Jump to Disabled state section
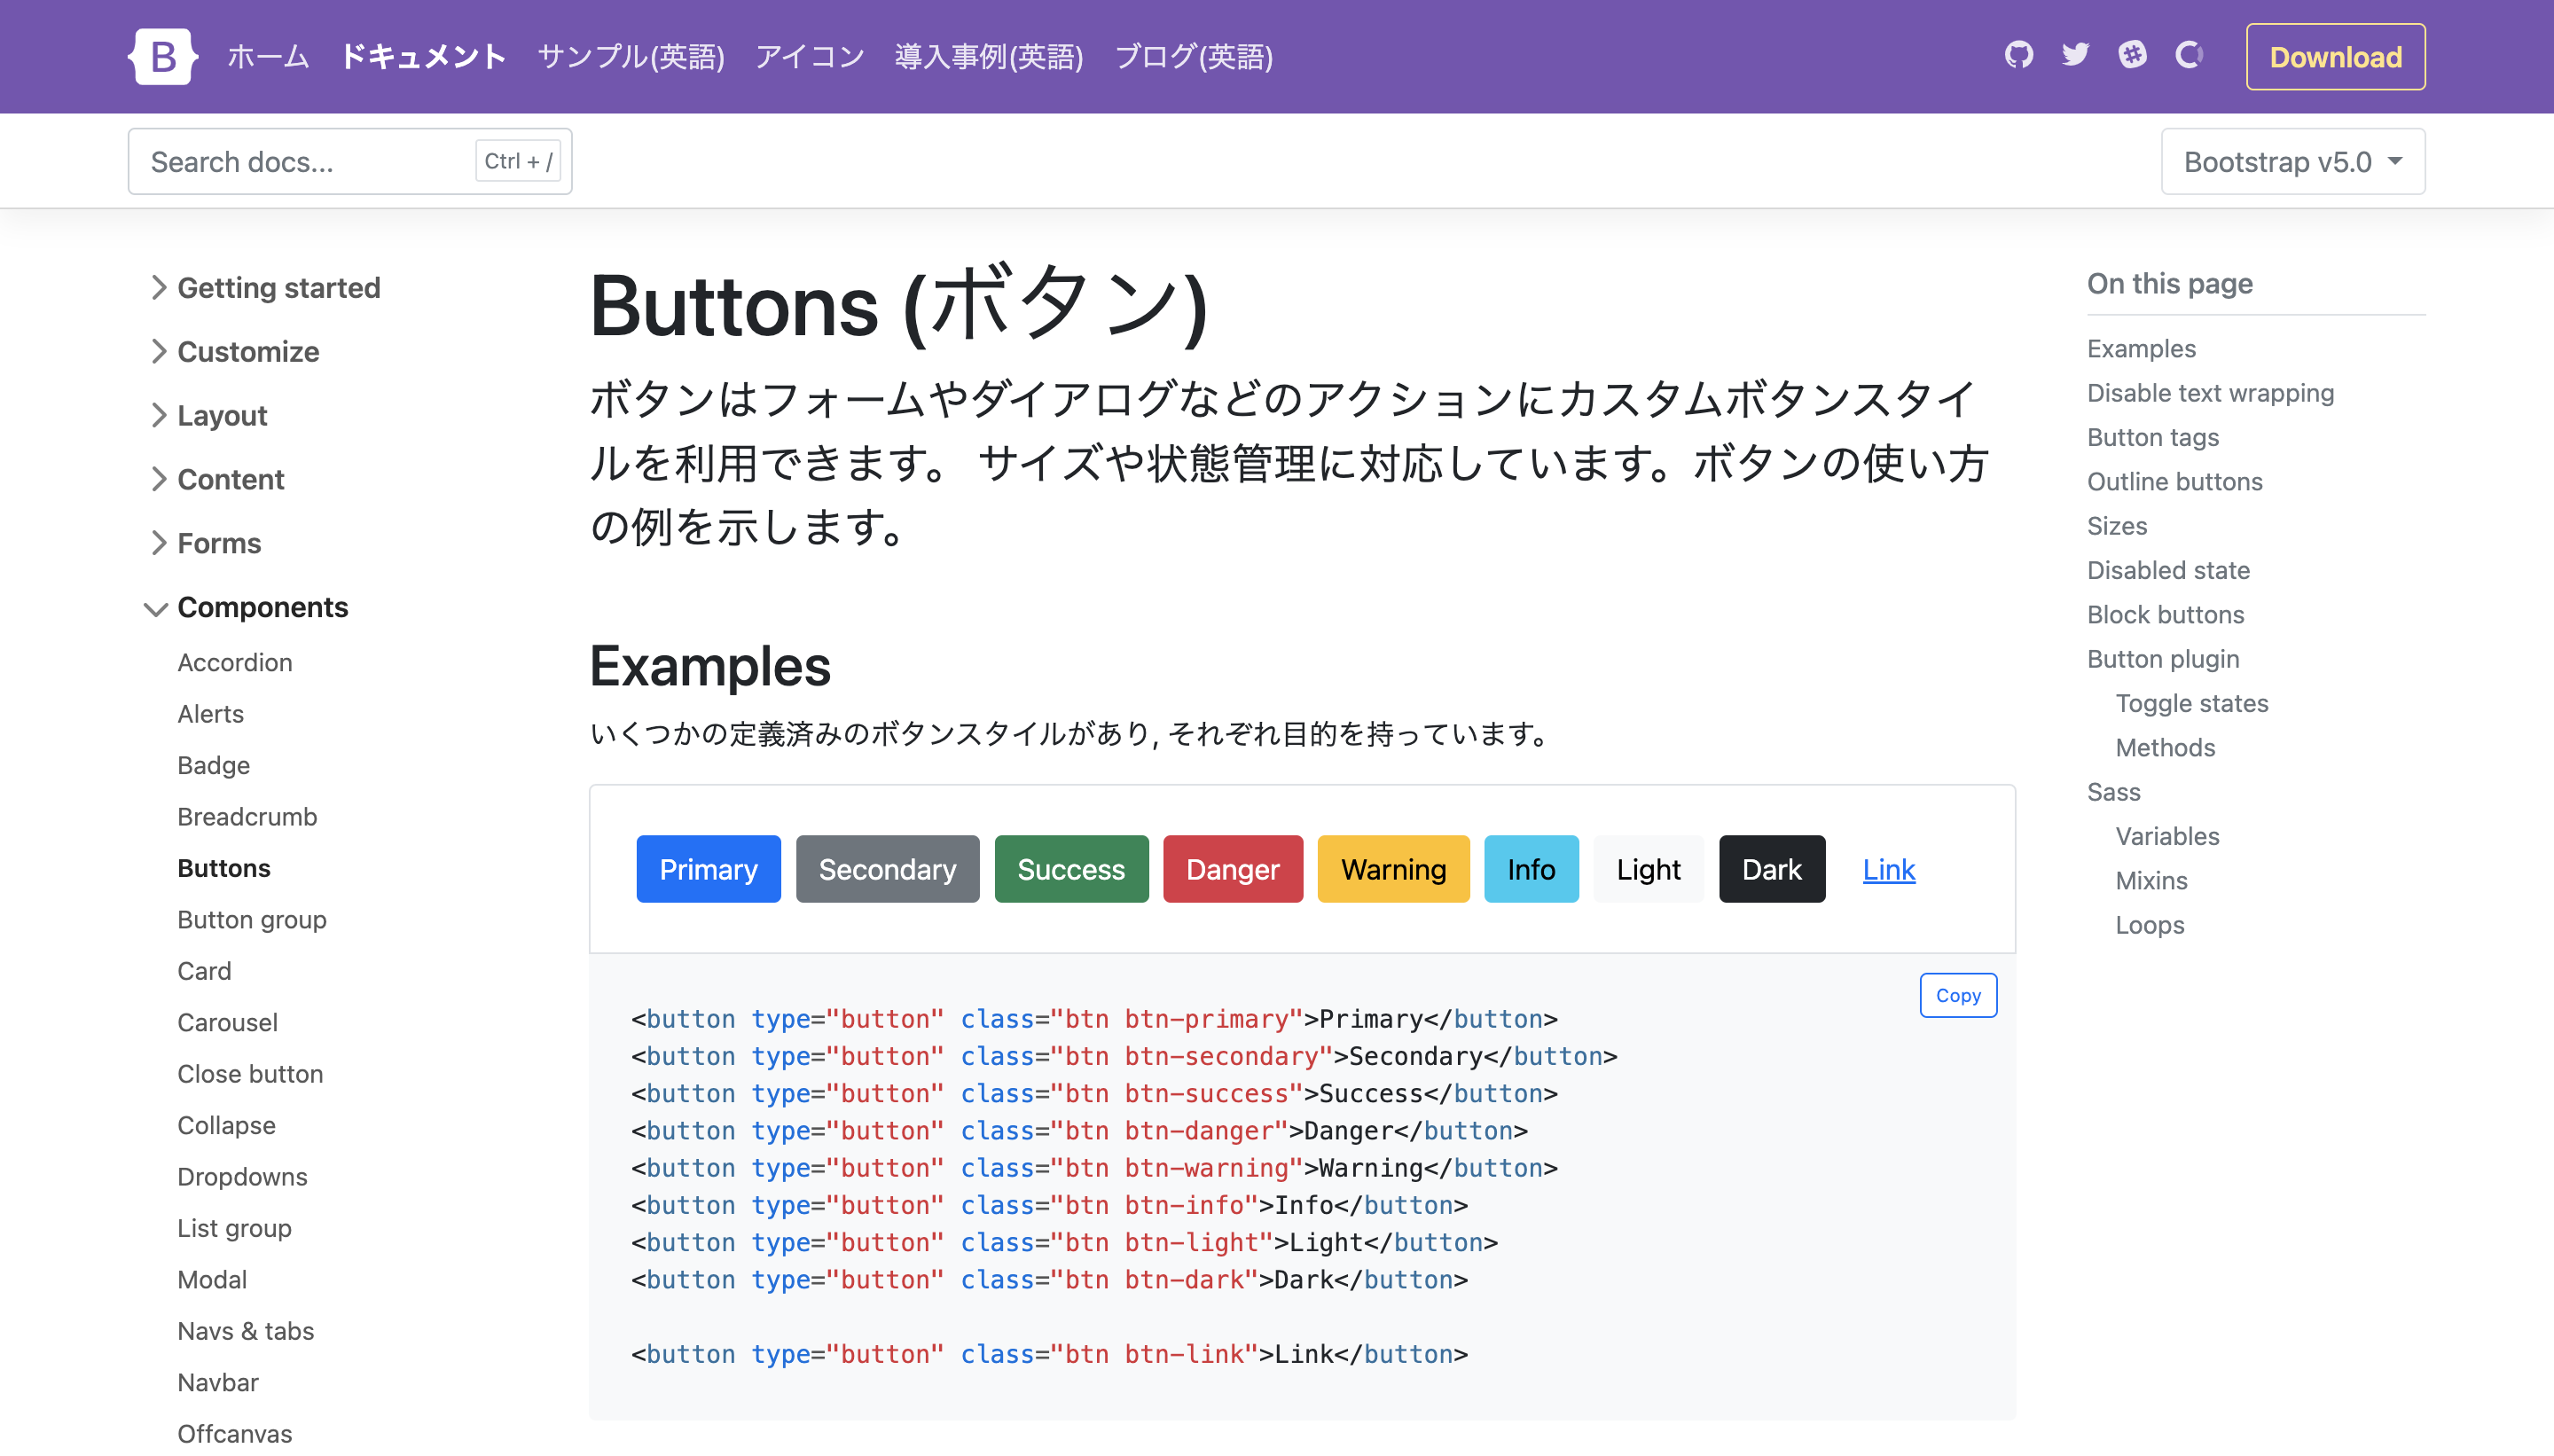Viewport: 2554px width, 1456px height. coord(2168,571)
